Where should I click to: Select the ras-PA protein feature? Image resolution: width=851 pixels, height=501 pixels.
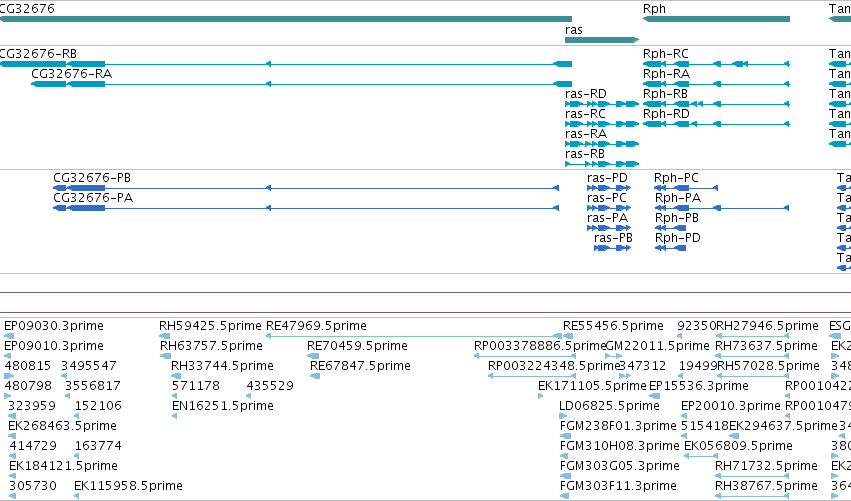point(609,228)
